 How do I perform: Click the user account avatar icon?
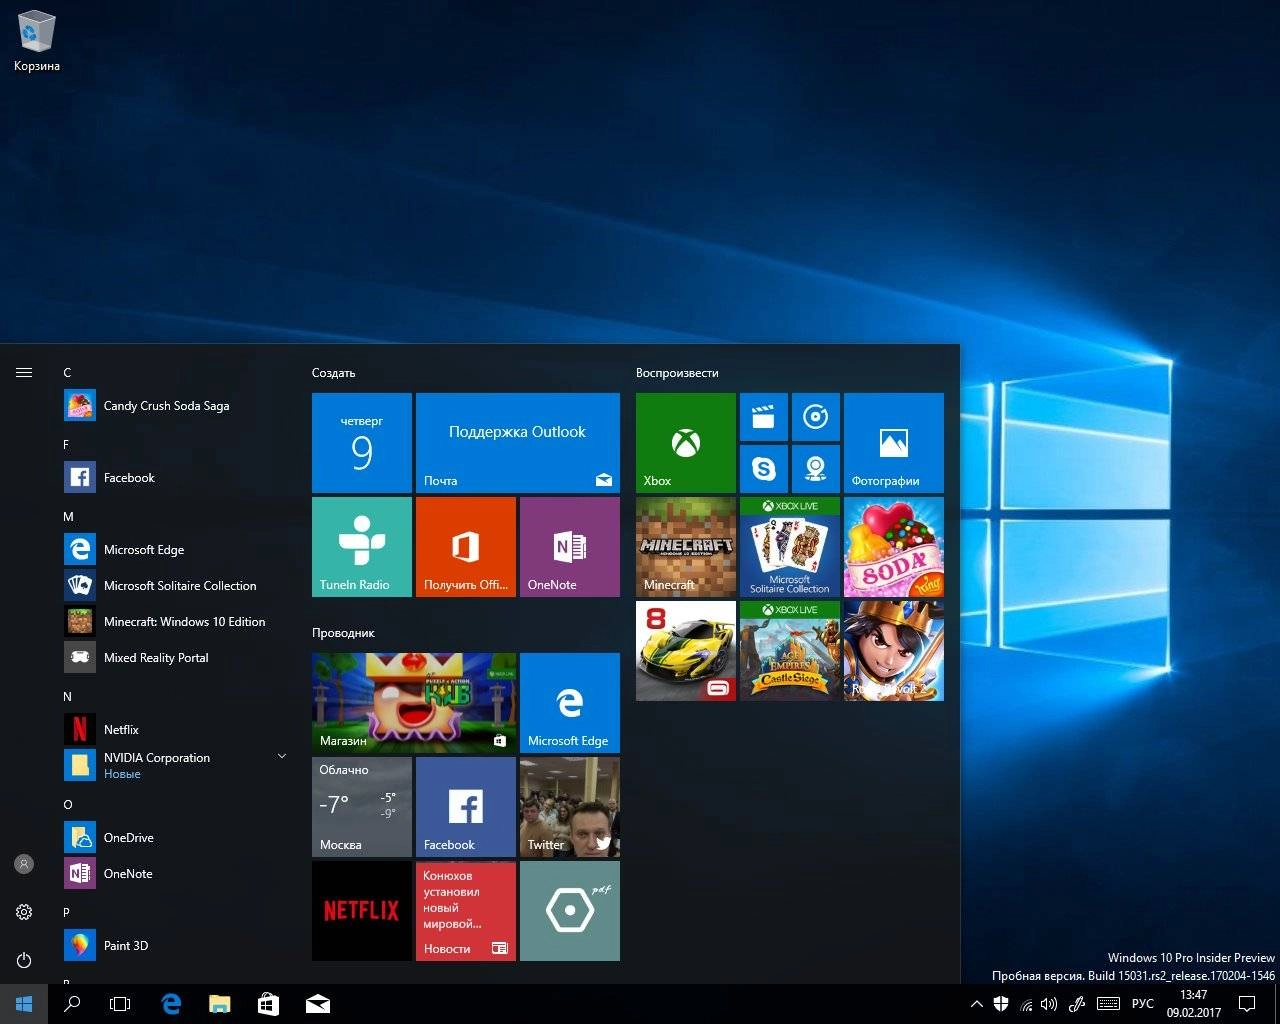pyautogui.click(x=24, y=864)
